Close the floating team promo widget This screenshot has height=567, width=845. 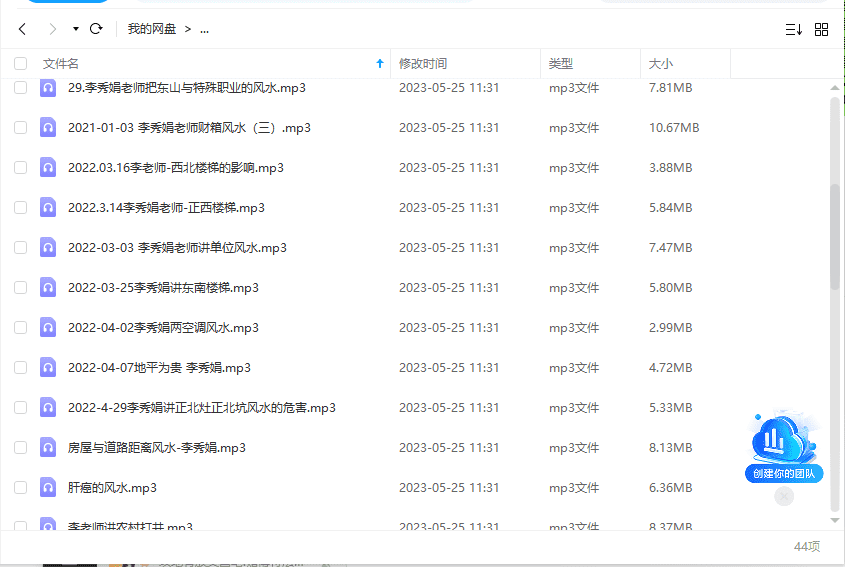784,496
